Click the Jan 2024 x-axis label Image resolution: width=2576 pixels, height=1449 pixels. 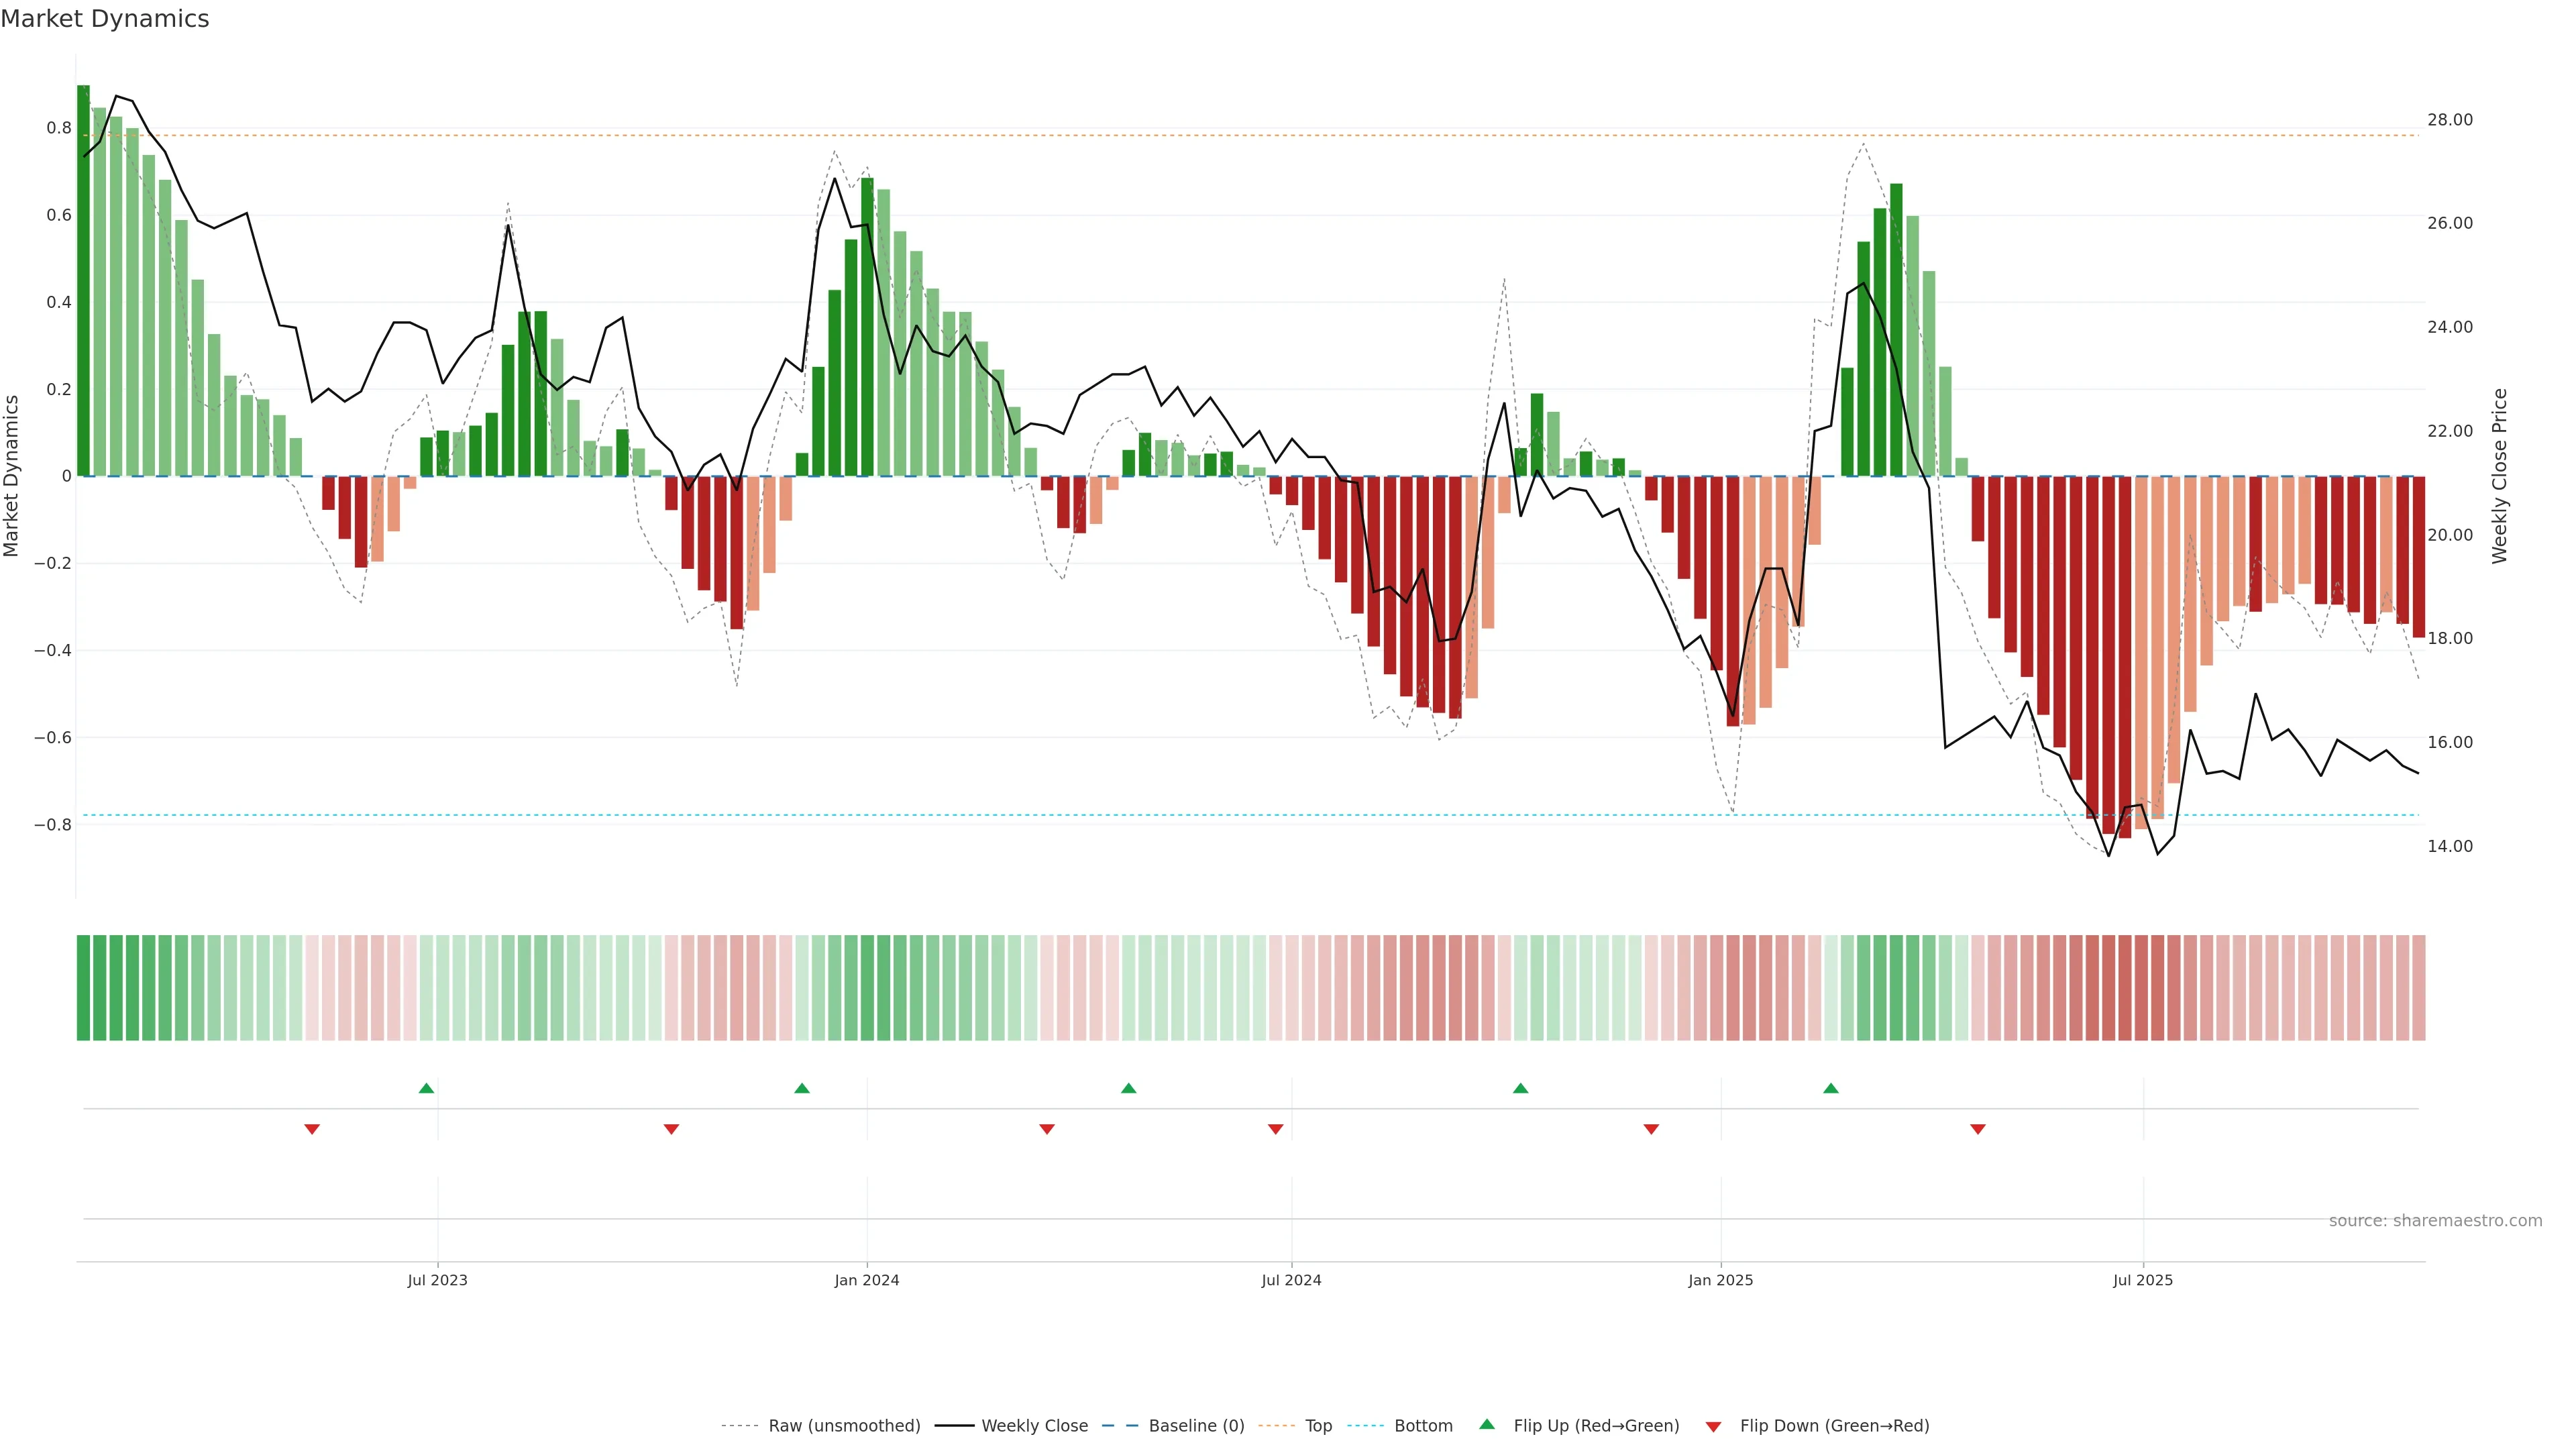point(866,1280)
